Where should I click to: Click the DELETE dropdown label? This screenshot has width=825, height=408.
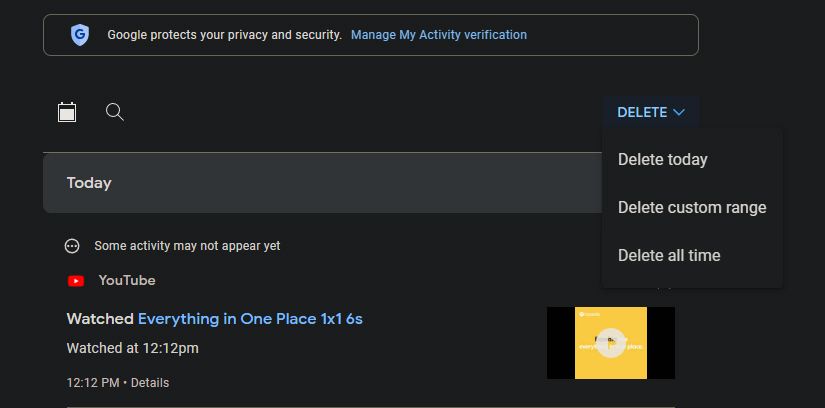[642, 112]
